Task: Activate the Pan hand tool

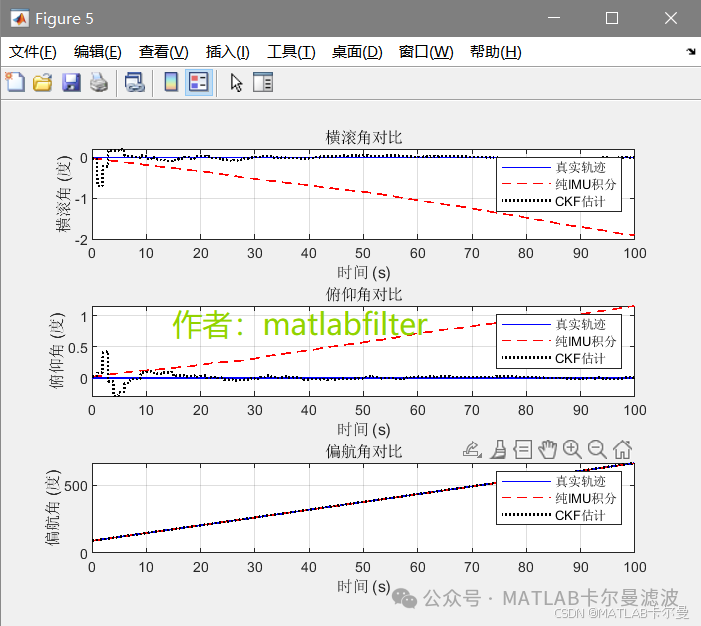Action: 547,449
